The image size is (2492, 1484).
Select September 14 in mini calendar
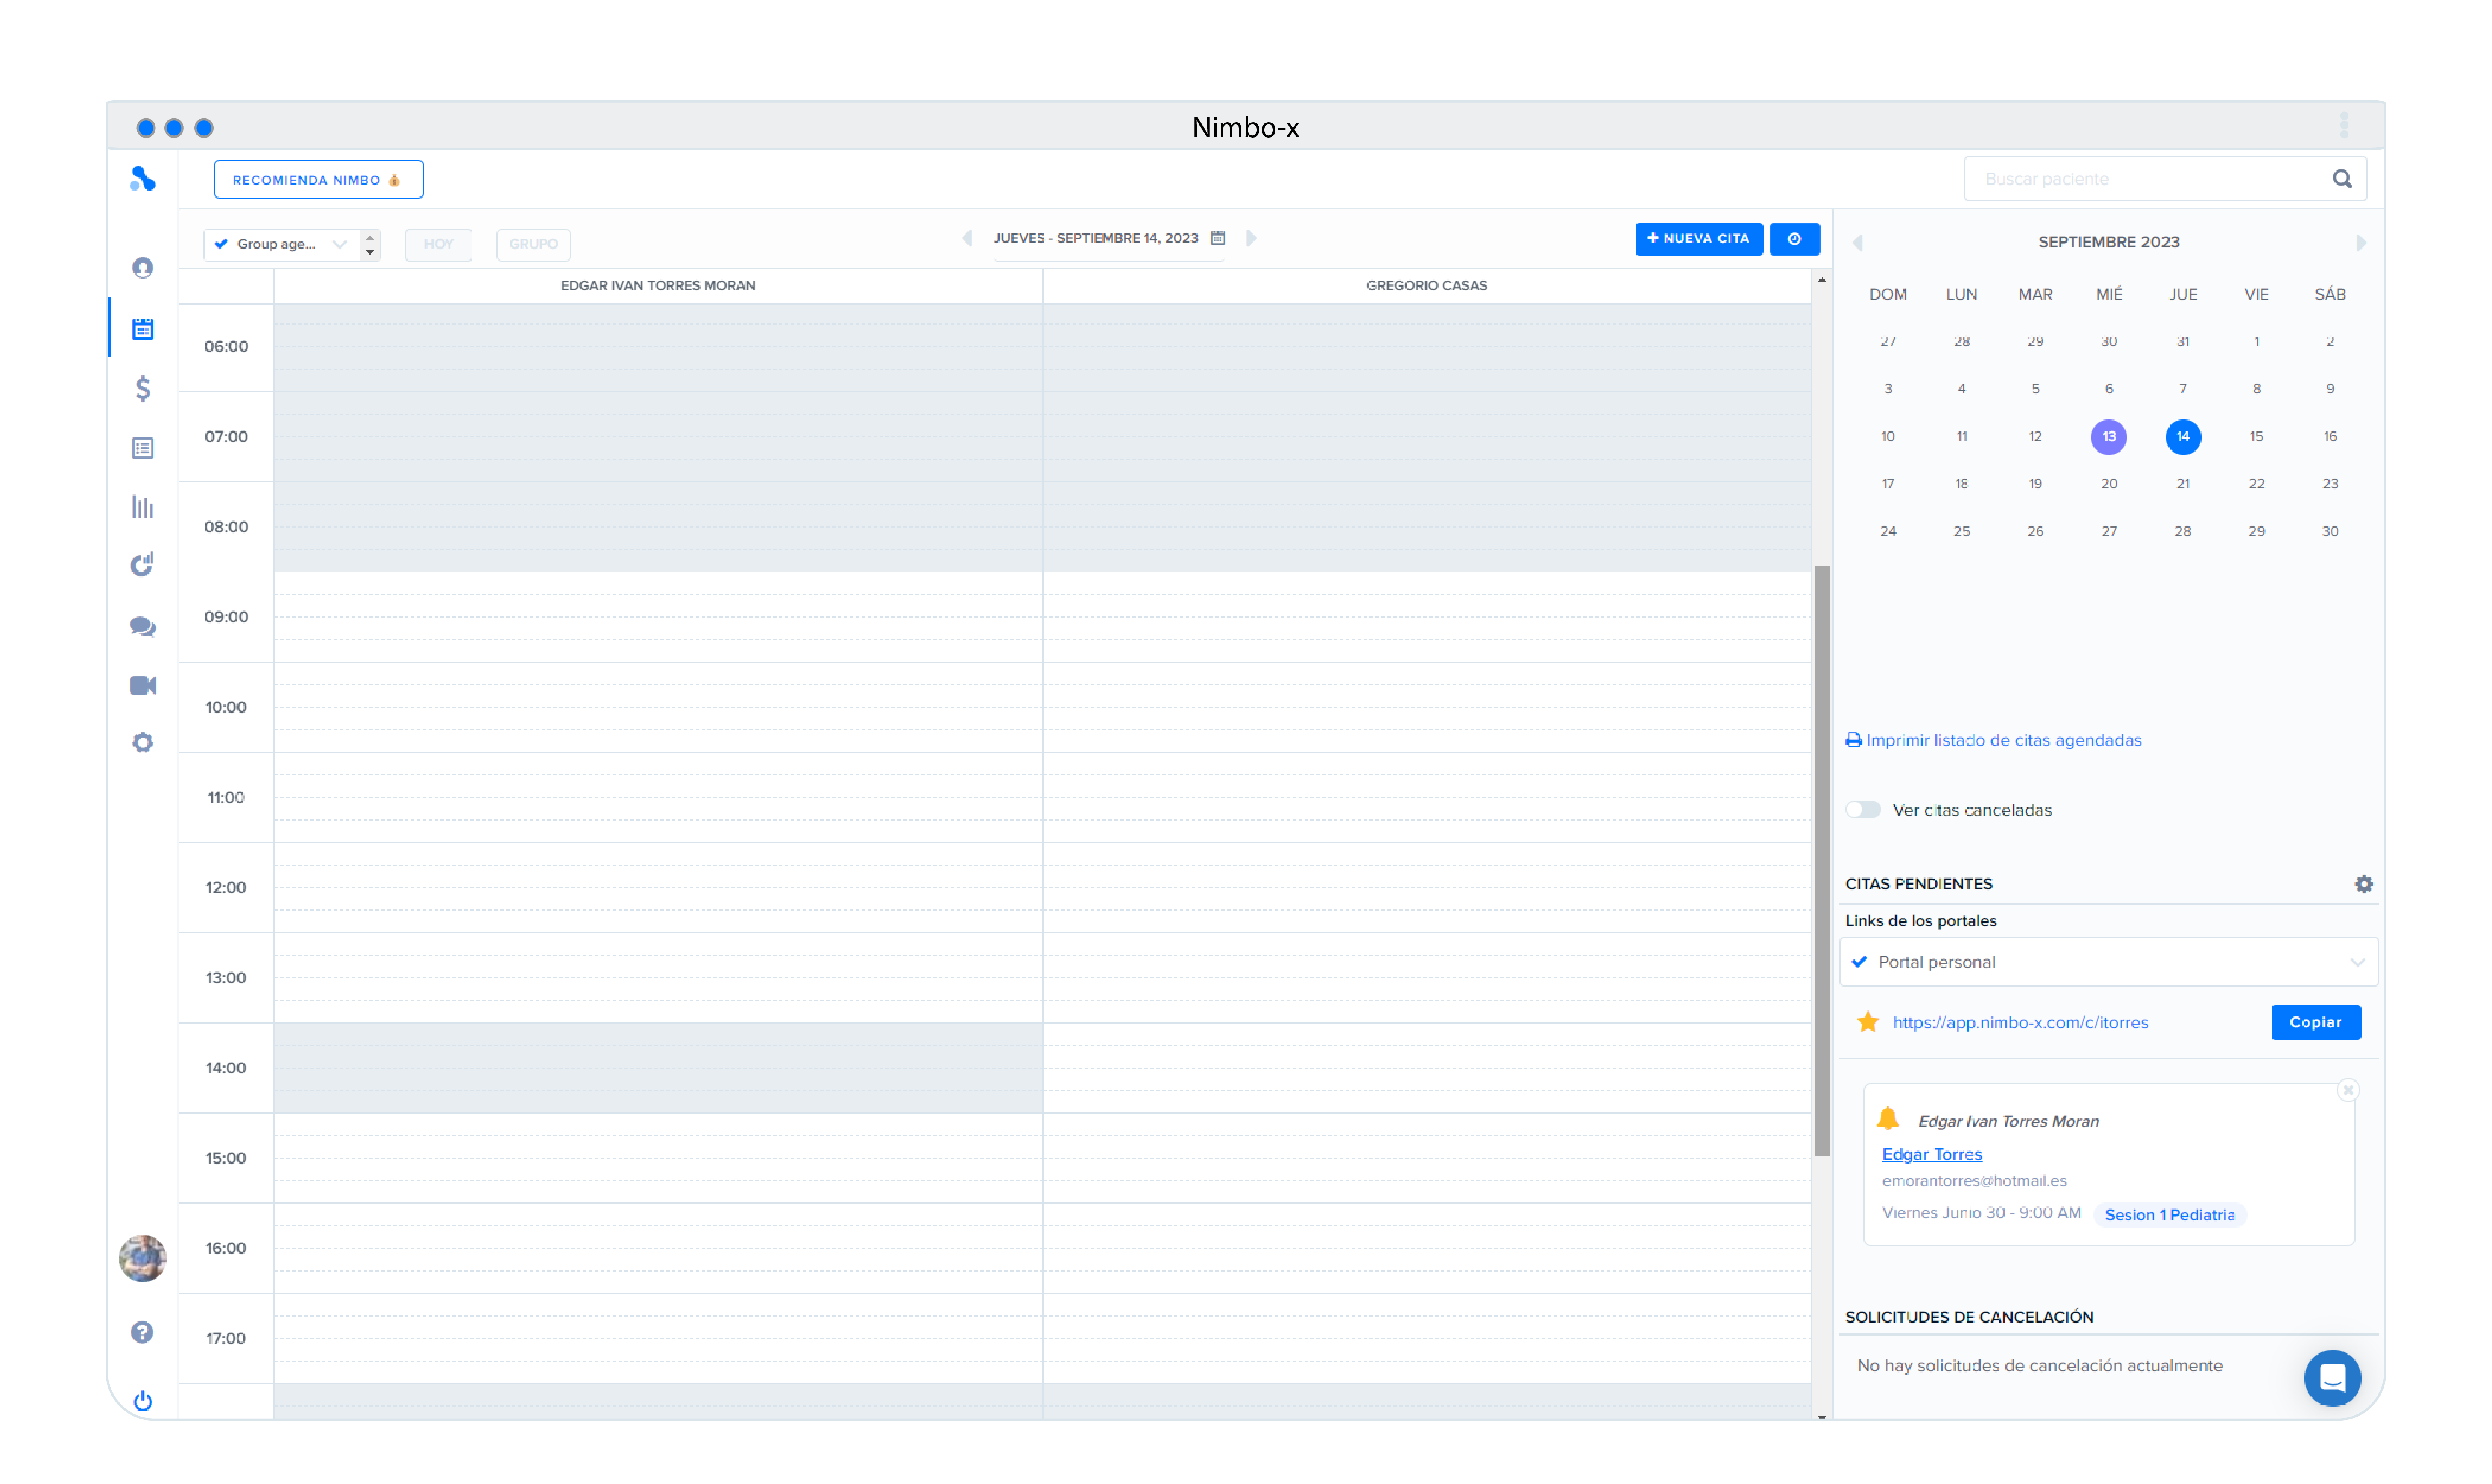tap(2183, 436)
